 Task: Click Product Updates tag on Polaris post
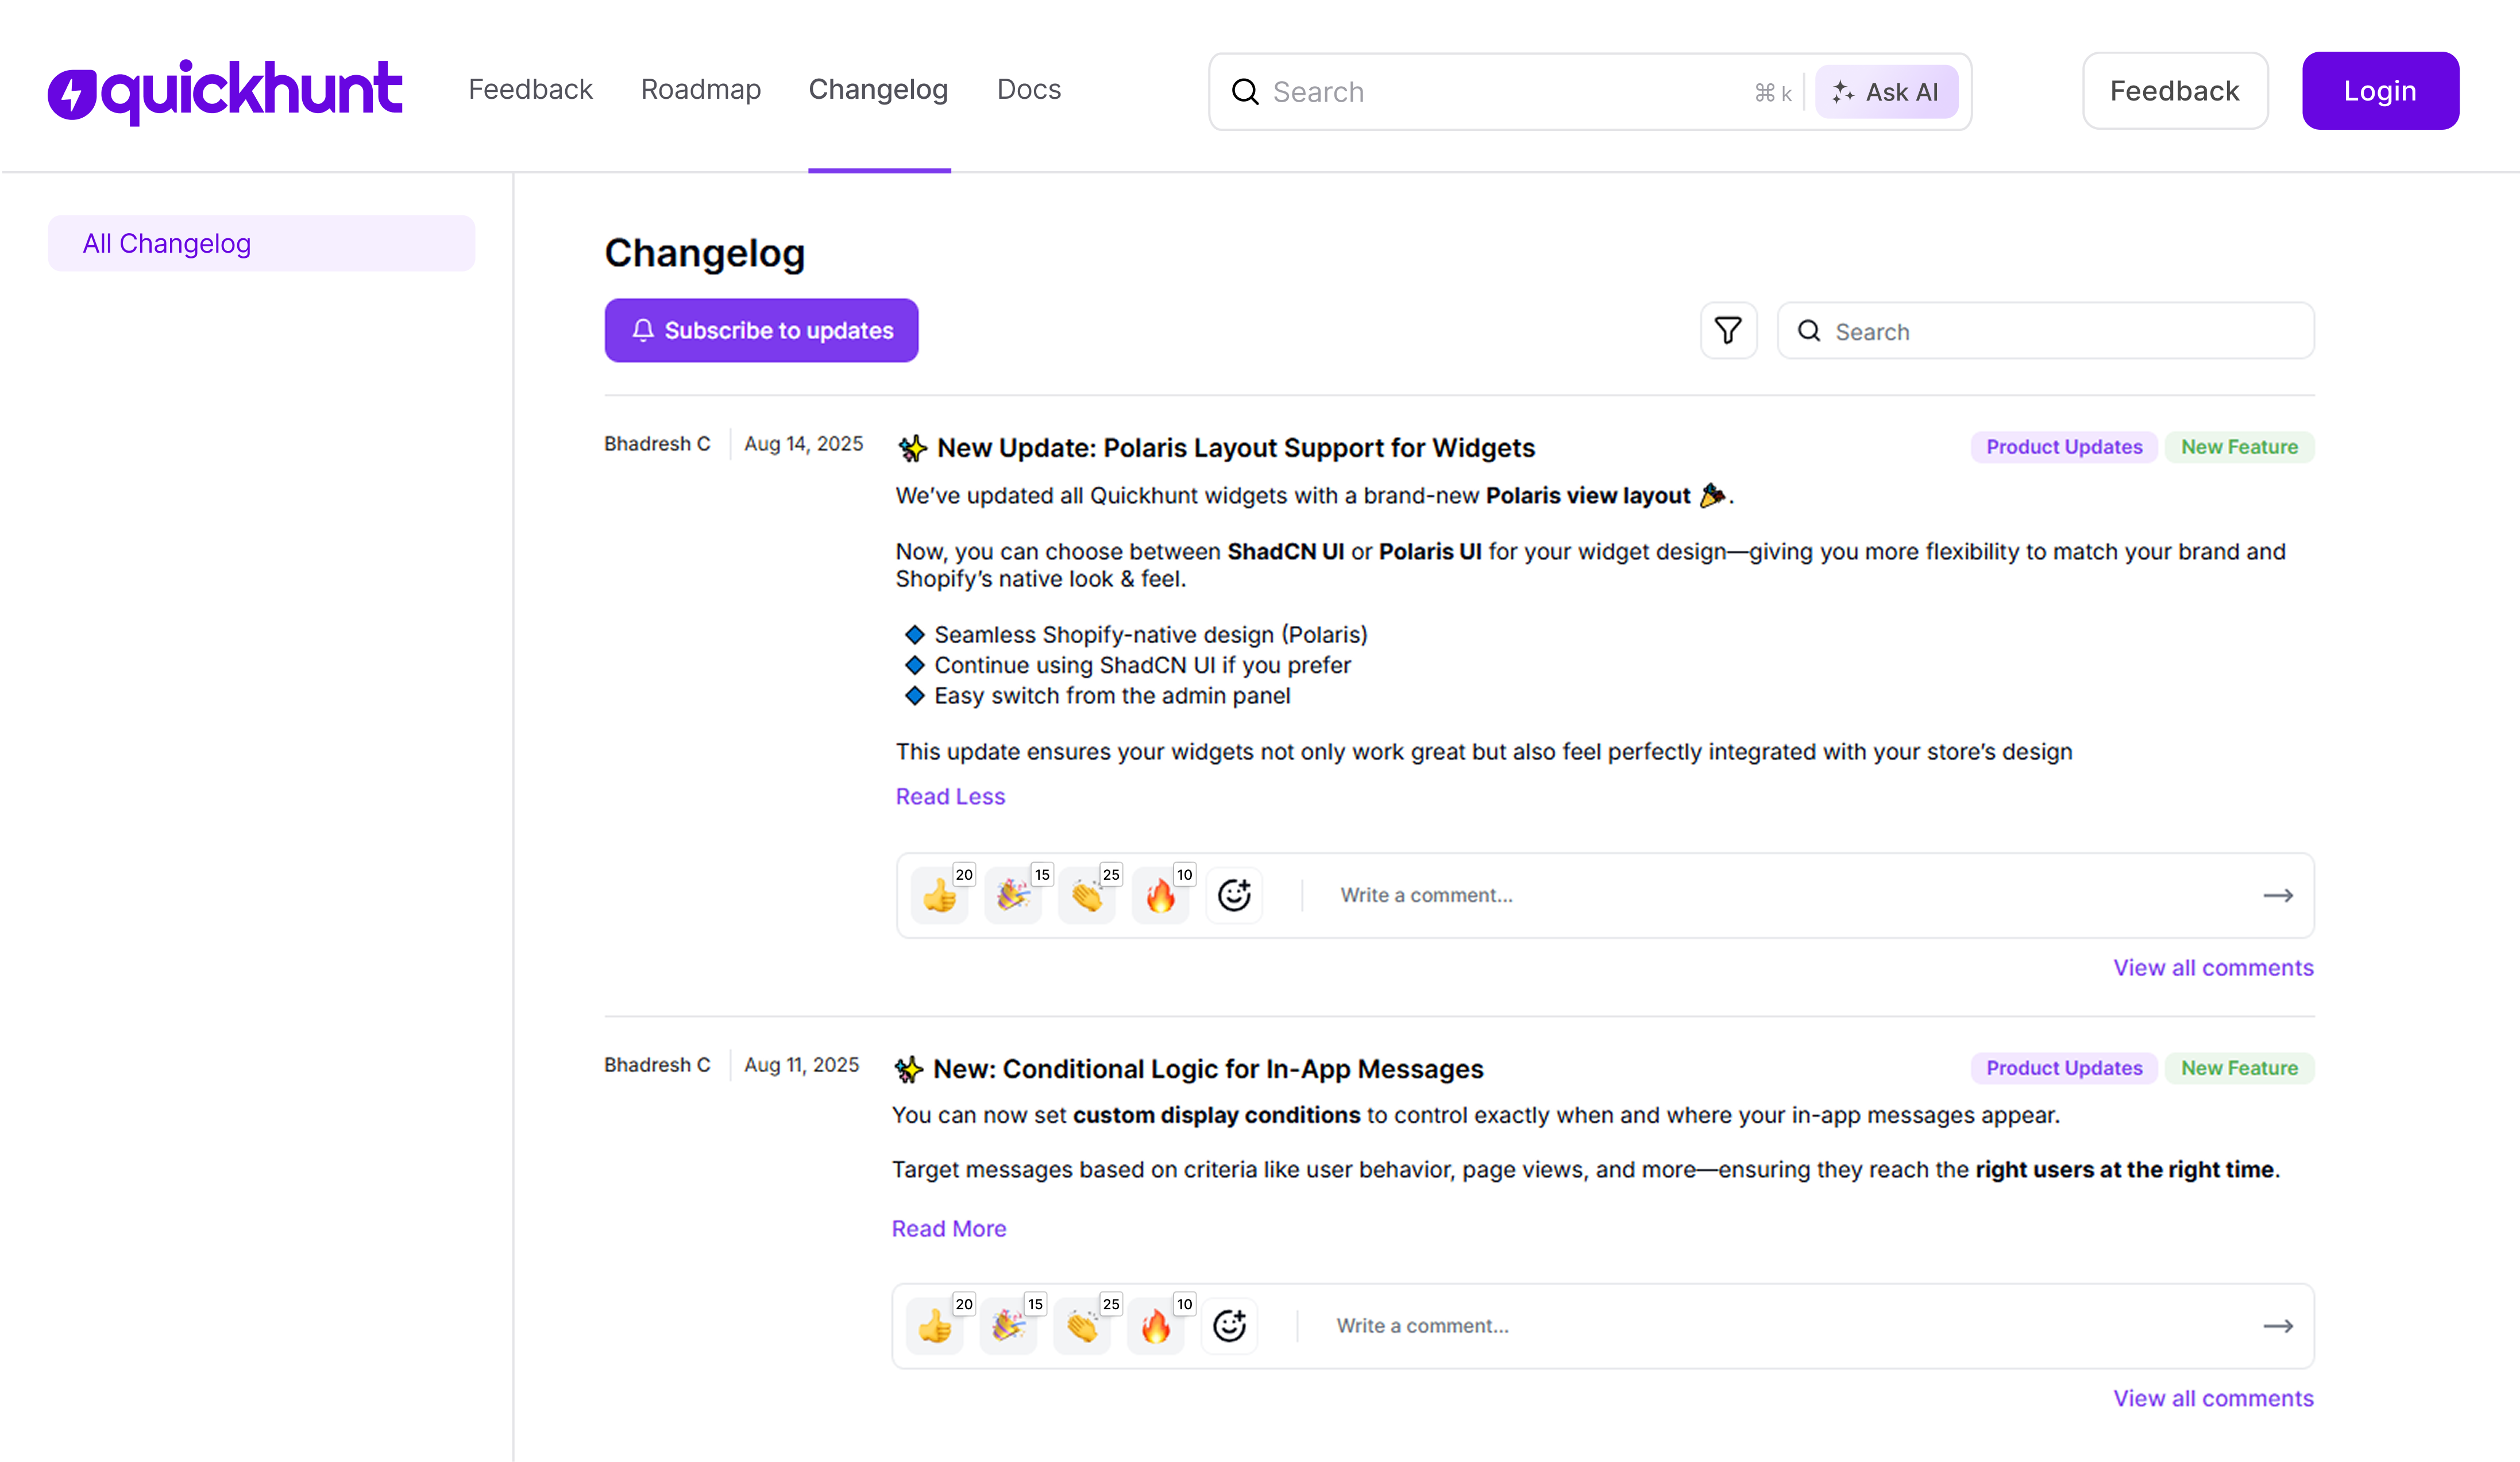tap(2064, 447)
